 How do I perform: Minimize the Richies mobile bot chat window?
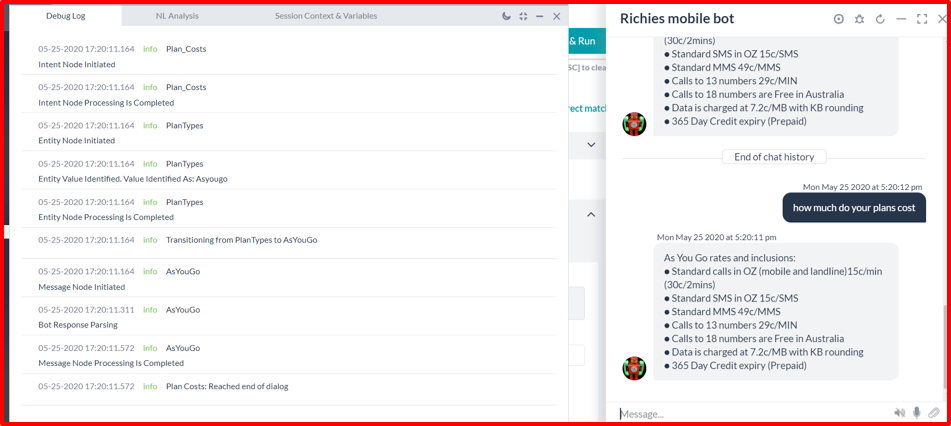(901, 19)
